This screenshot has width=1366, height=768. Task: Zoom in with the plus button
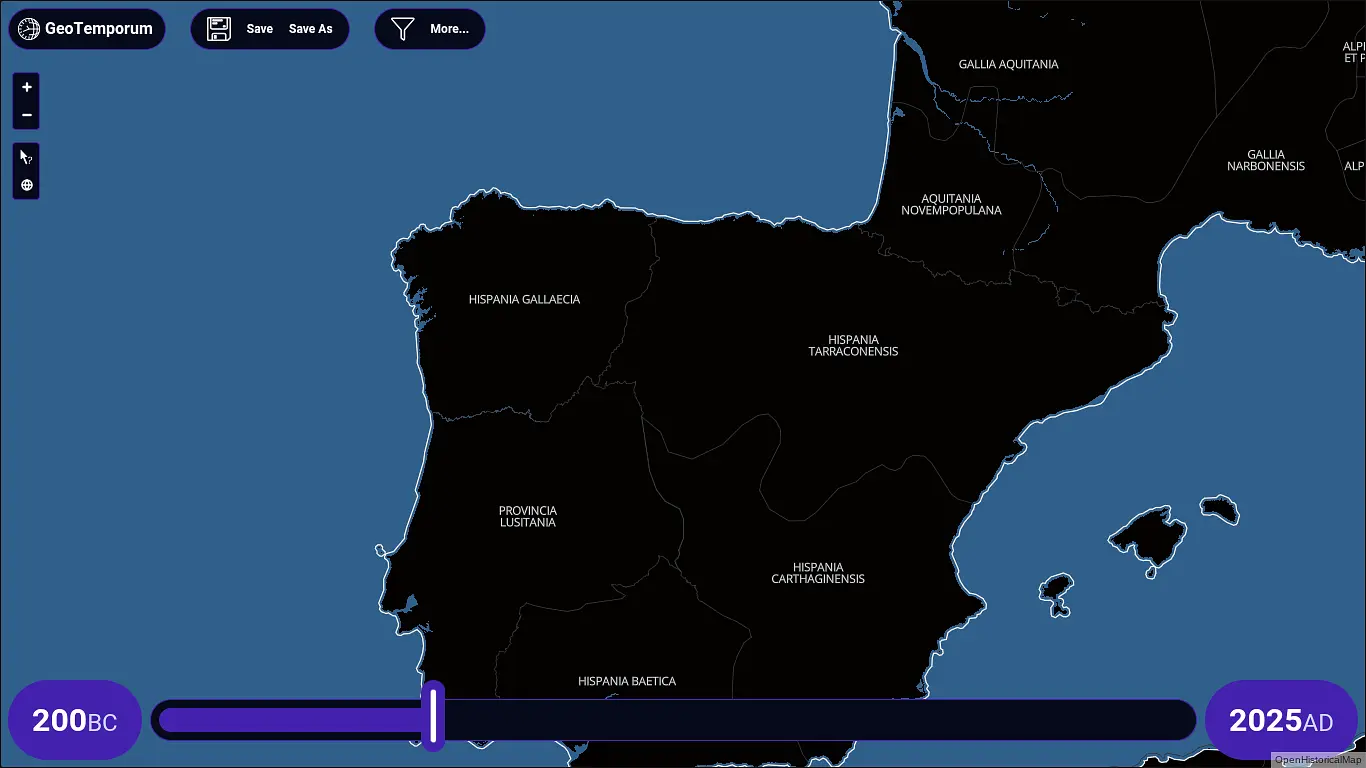click(x=27, y=88)
